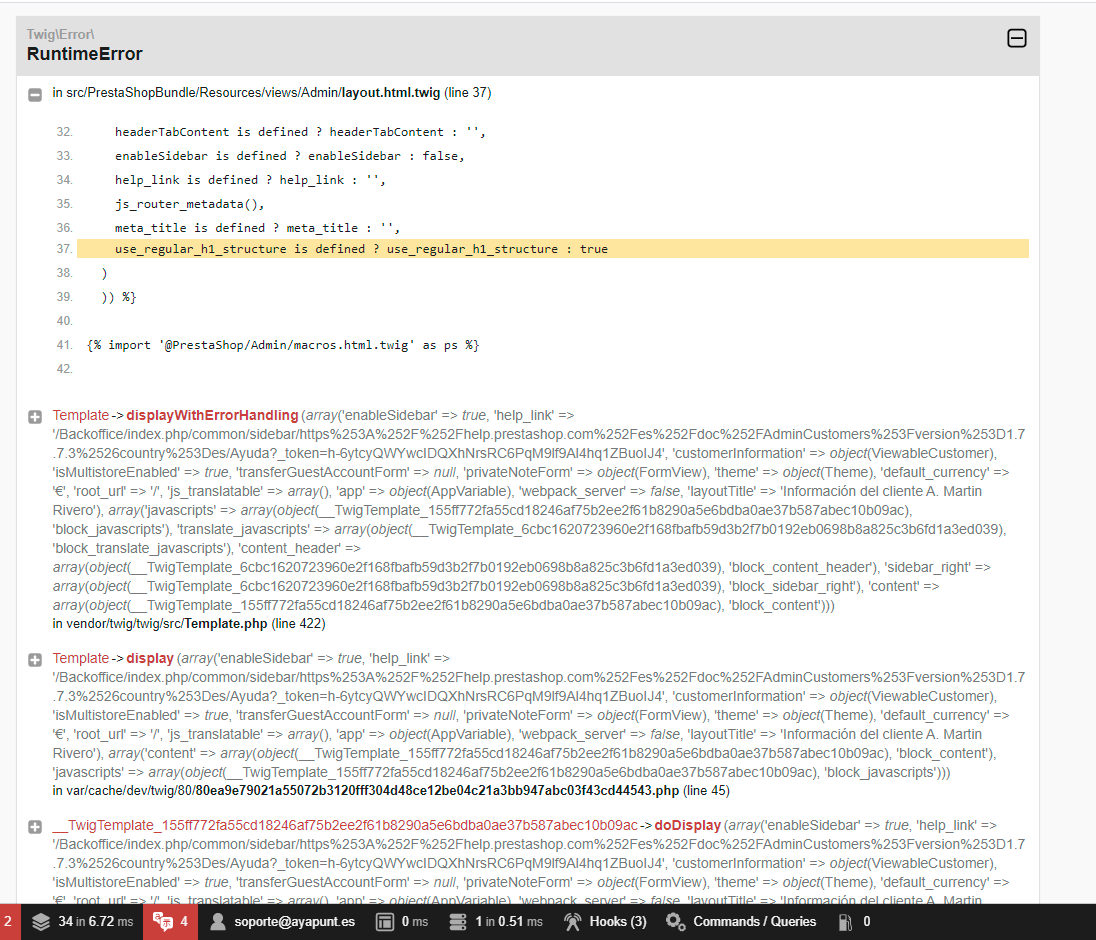Click code line 35 js_router_metadata()
Screen dimensions: 1096x940
click(x=189, y=204)
